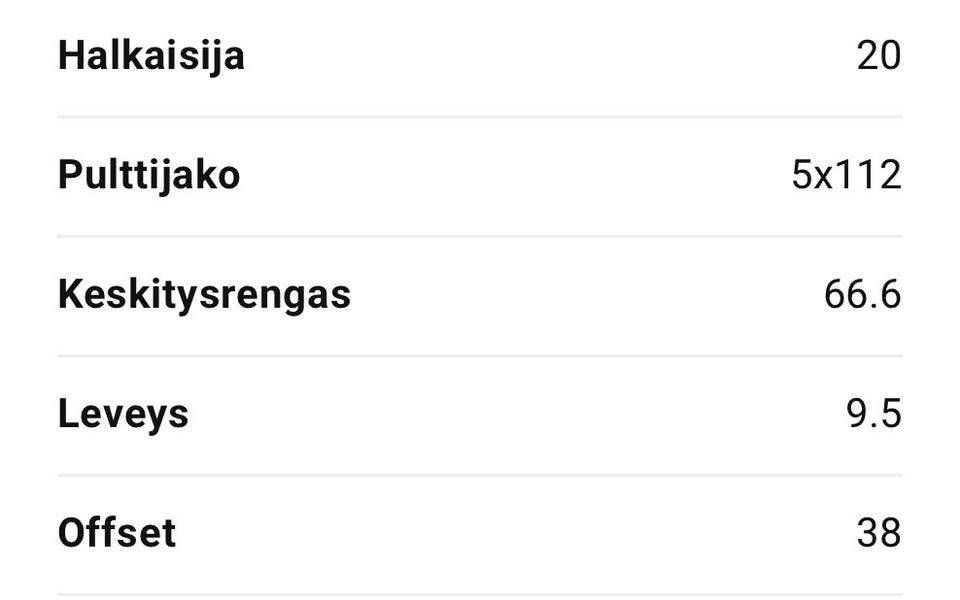Click divider line below Offset row
This screenshot has height=600, width=960.
480,595
